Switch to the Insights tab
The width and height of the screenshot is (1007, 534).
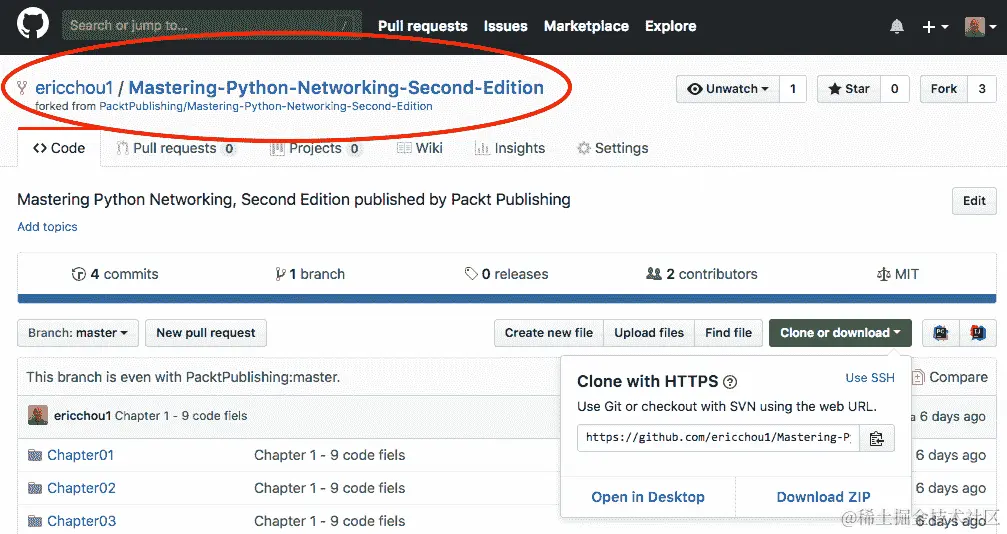[510, 148]
